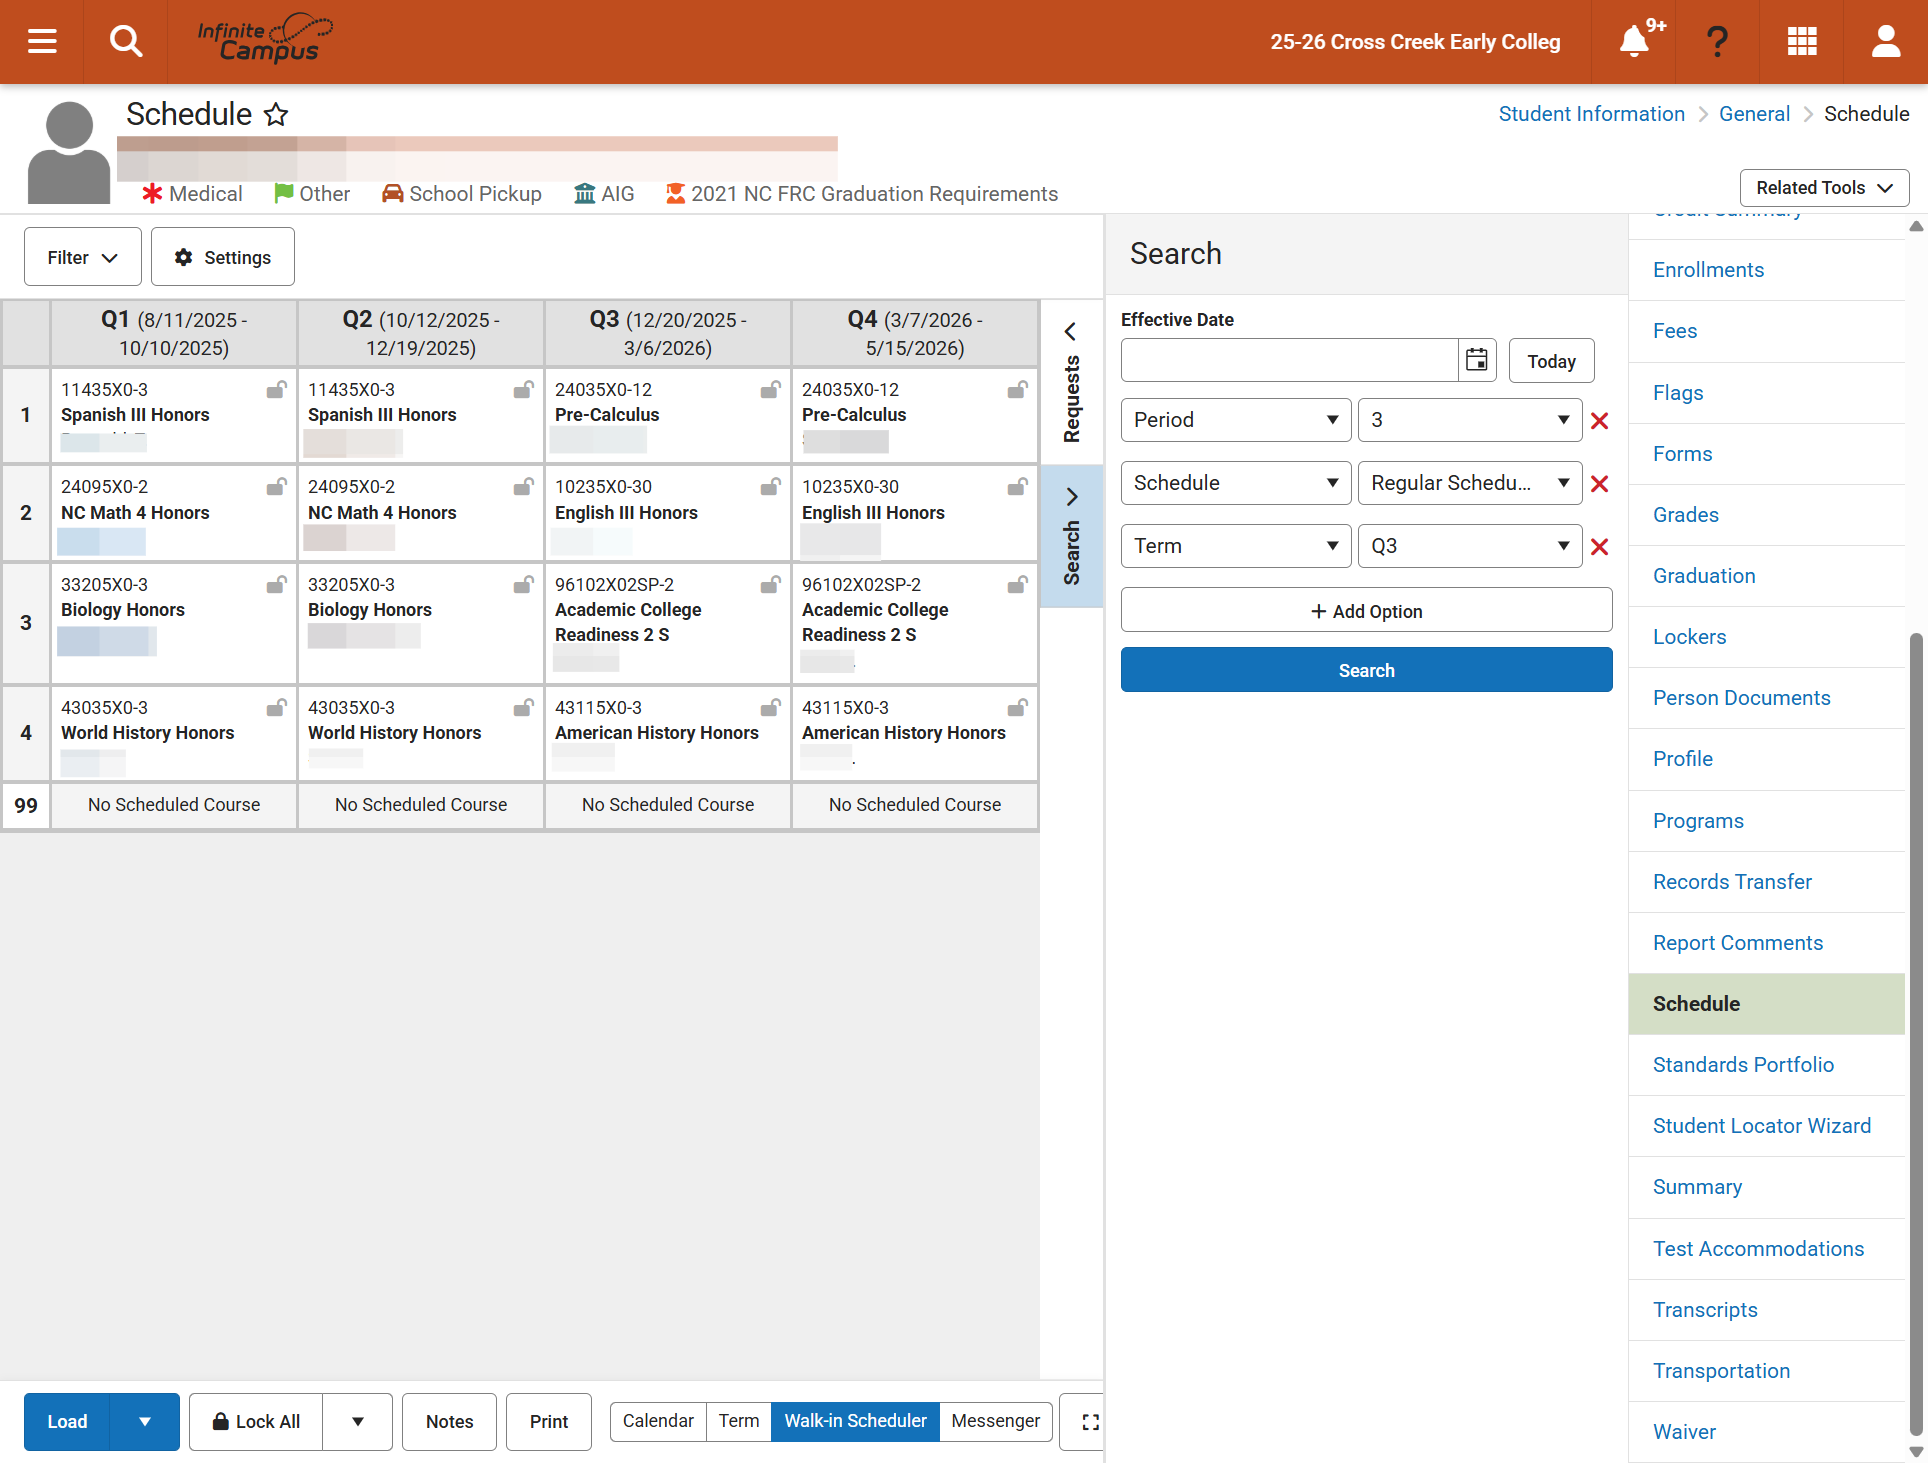
Task: Expand the Lock All arrow menu
Action: [358, 1422]
